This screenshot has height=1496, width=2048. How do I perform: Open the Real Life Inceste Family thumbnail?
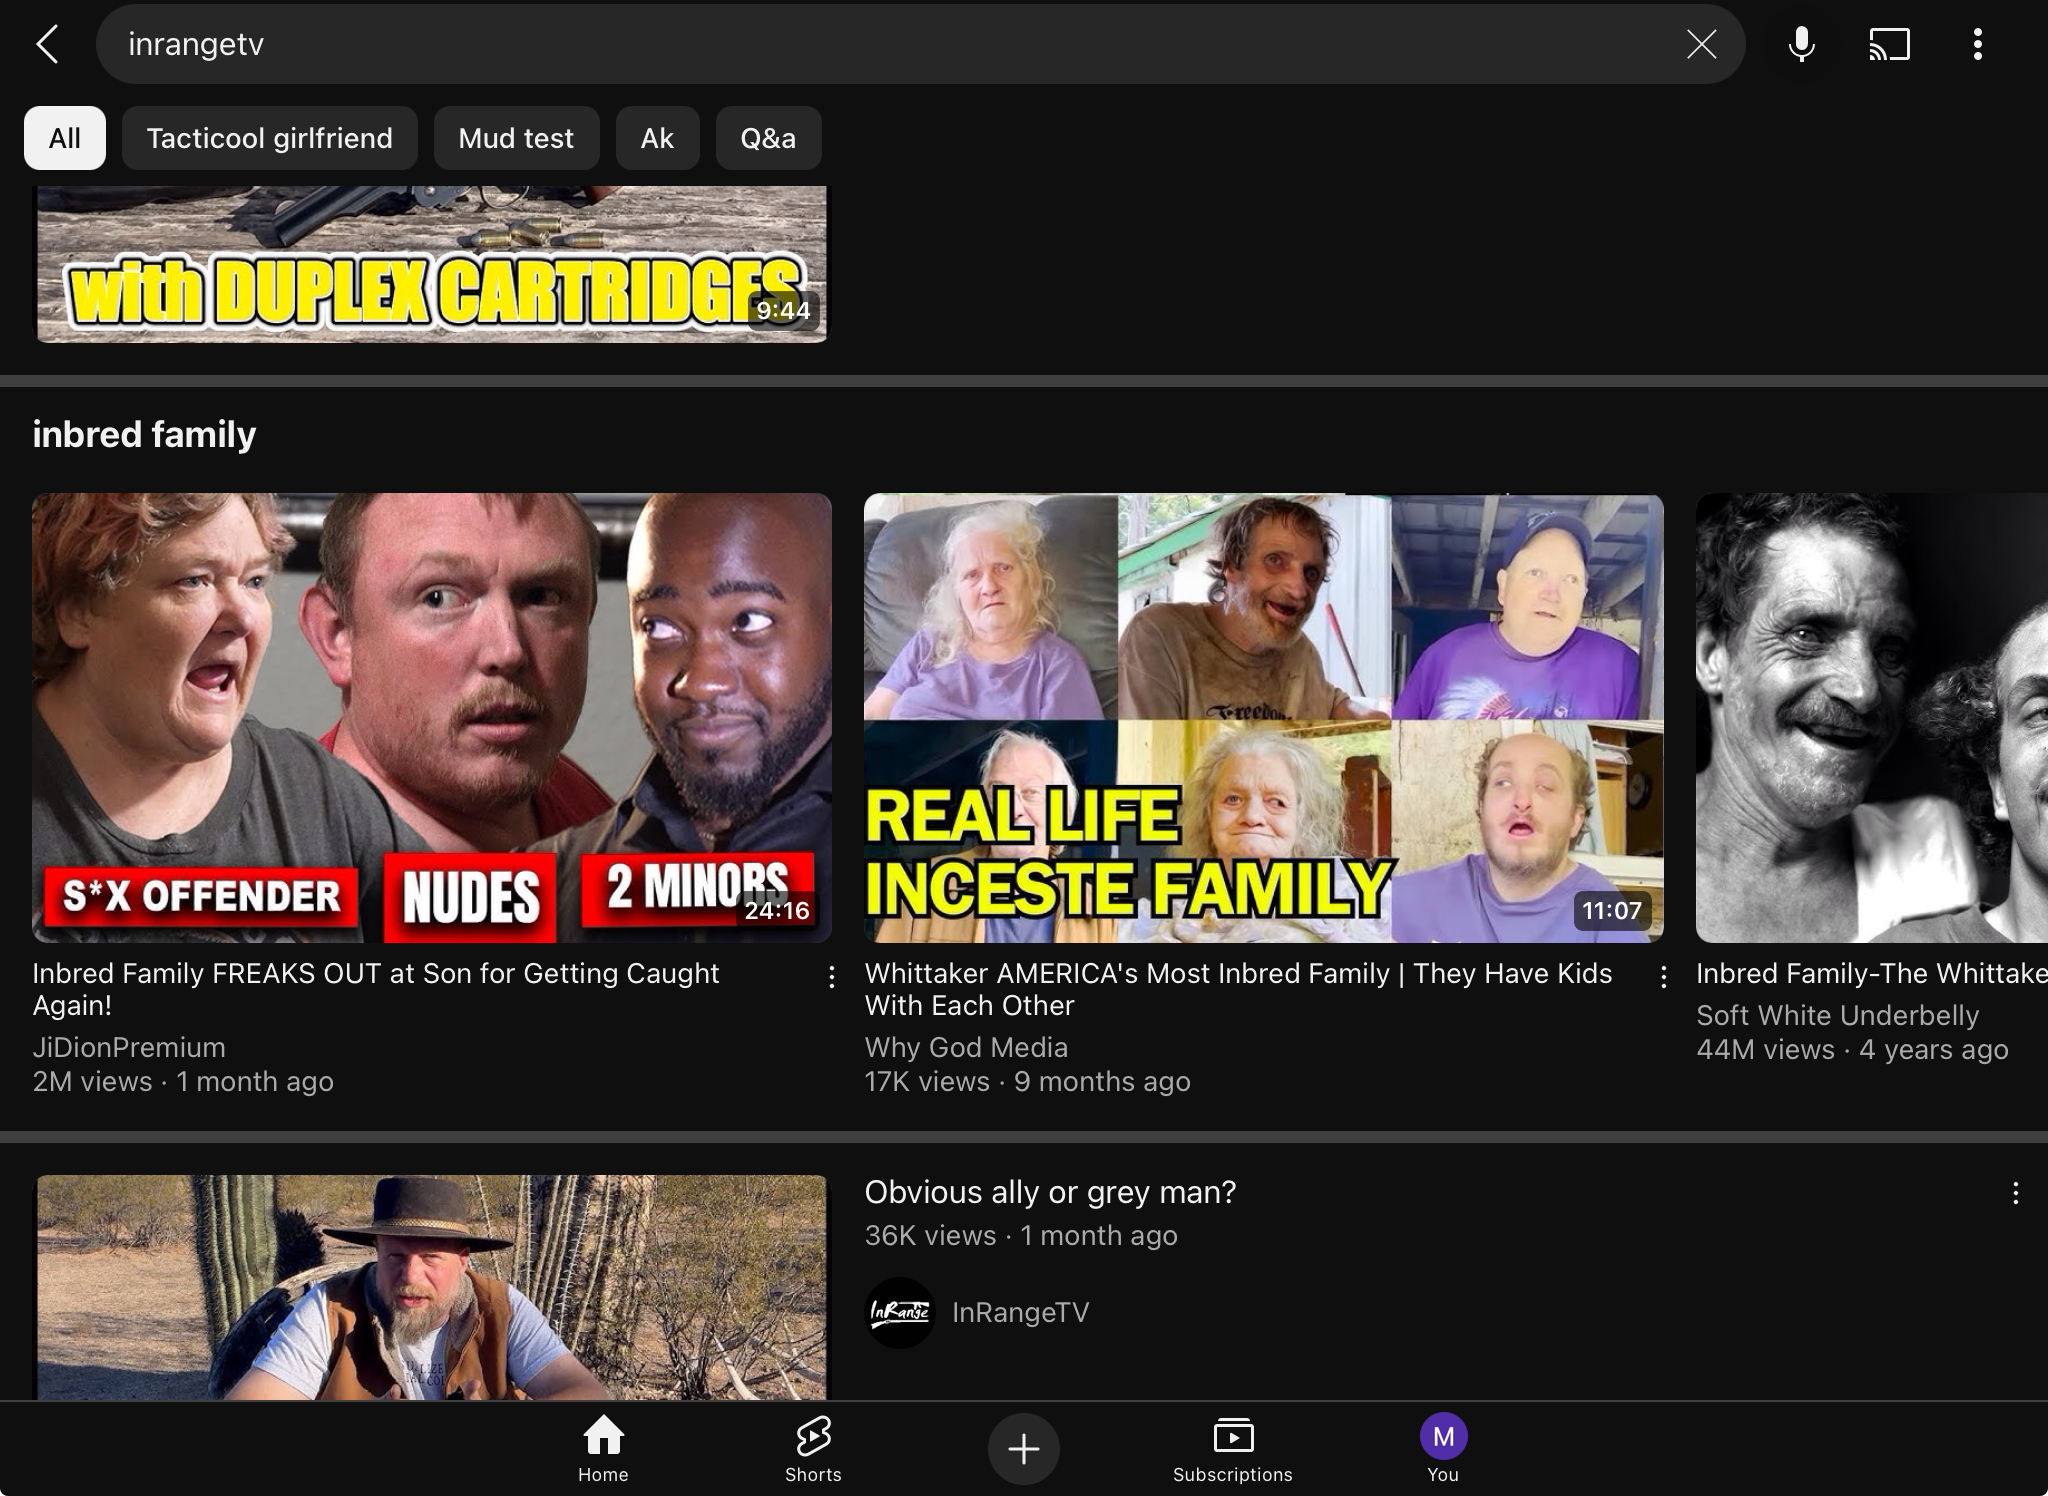click(x=1264, y=718)
